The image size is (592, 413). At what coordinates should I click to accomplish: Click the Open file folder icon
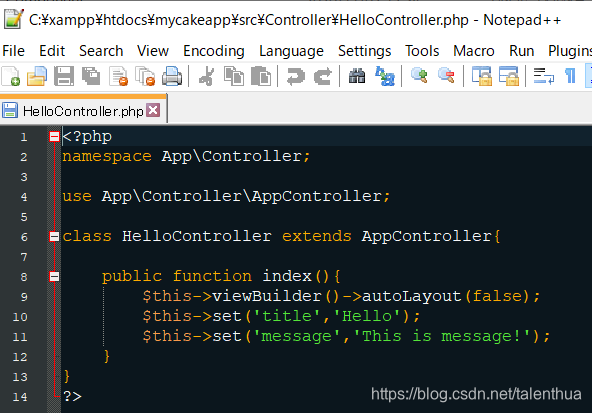tap(37, 76)
